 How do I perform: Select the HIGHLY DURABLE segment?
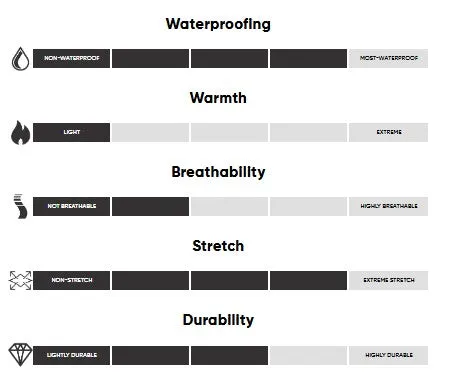[388, 355]
